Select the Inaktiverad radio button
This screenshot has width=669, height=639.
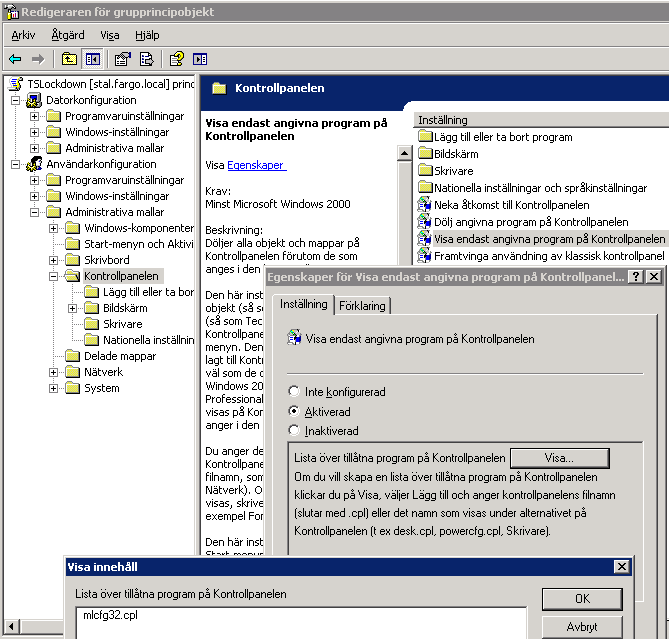(x=294, y=431)
